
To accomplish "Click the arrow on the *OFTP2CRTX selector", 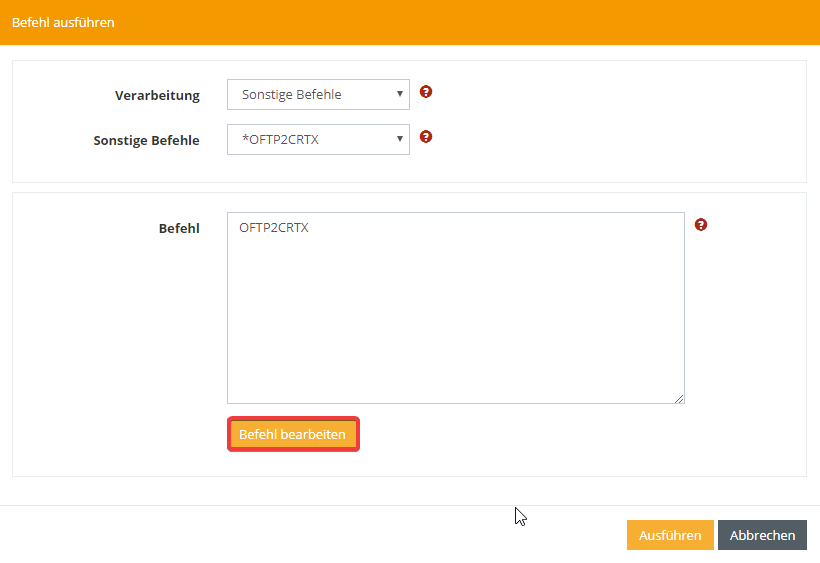I will point(399,140).
